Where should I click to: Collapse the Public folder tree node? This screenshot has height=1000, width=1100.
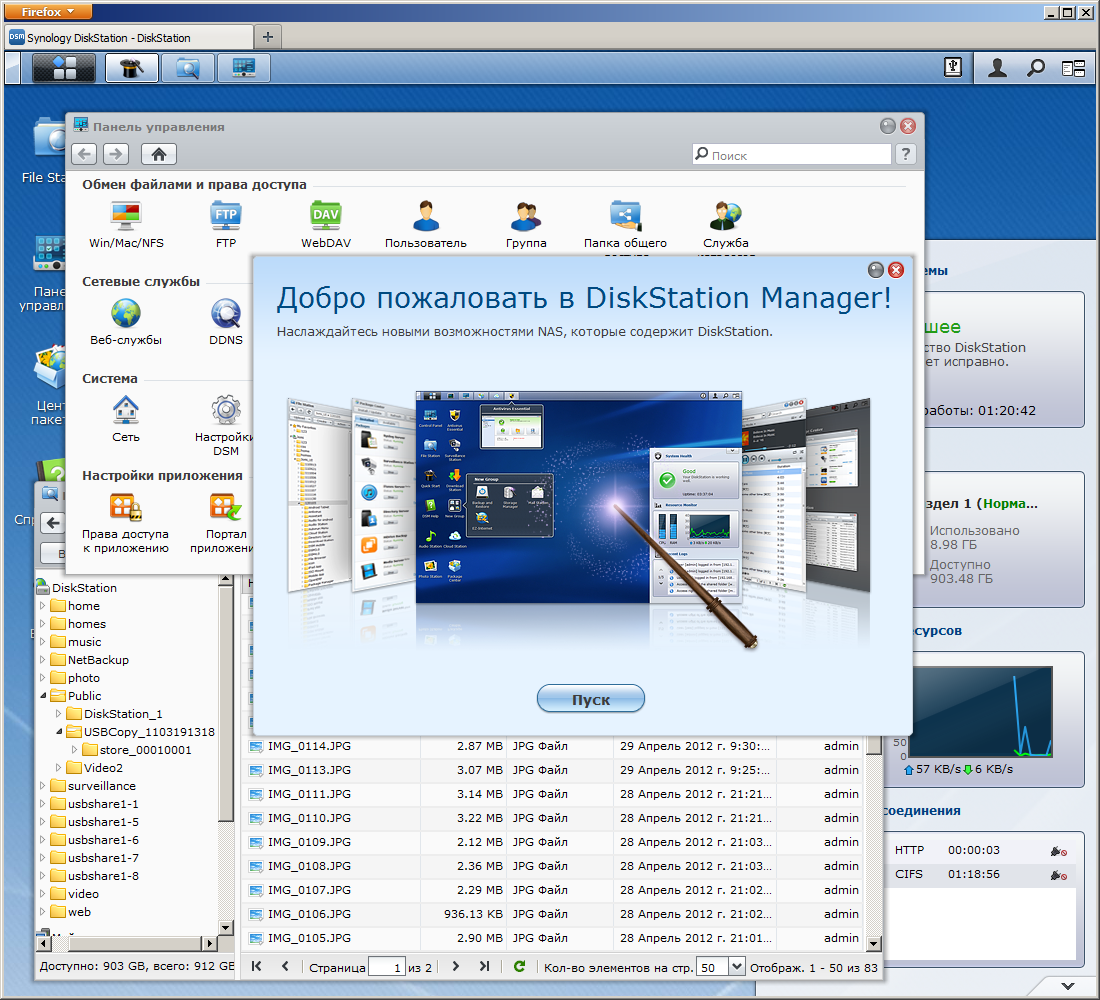[42, 696]
